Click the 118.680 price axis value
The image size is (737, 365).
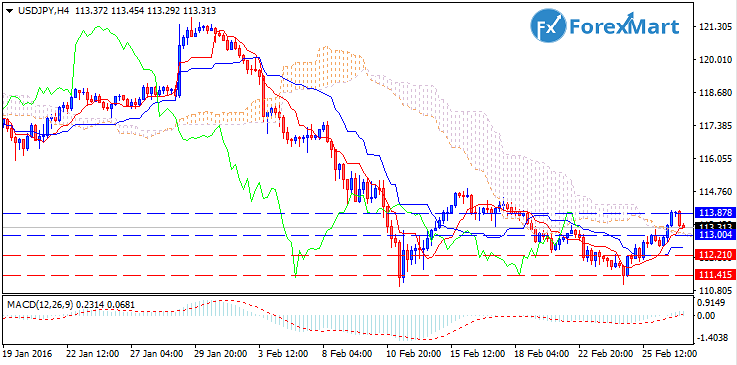point(714,93)
